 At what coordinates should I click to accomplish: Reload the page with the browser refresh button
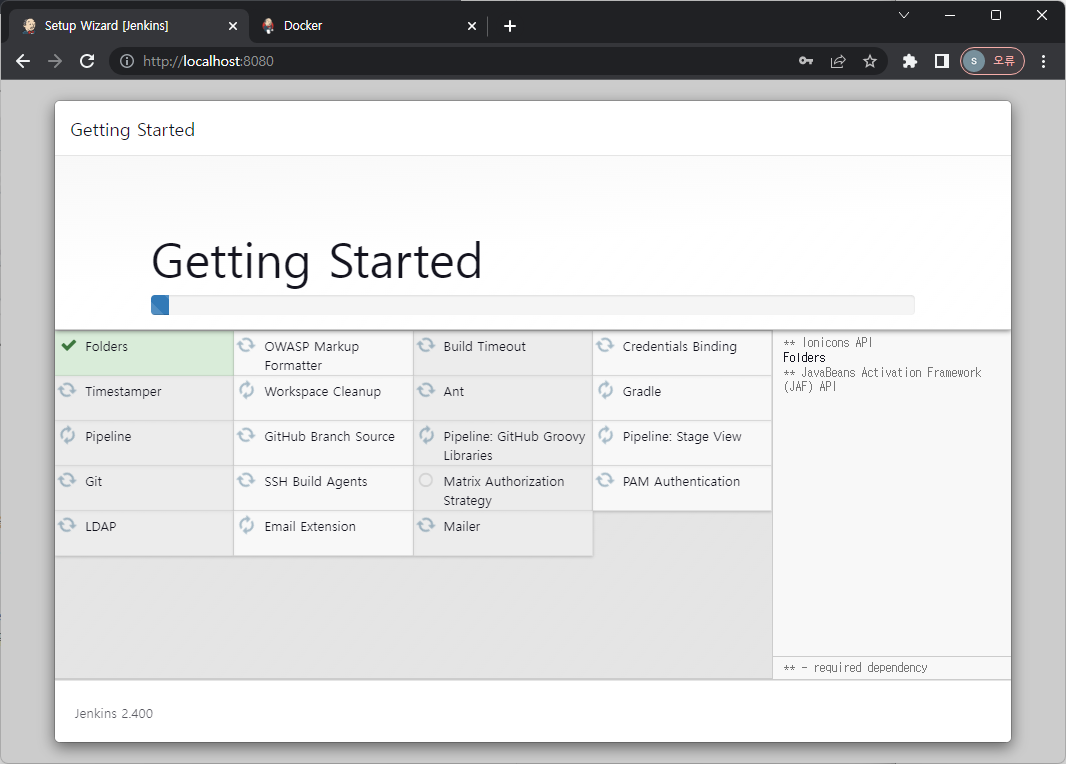click(x=87, y=61)
